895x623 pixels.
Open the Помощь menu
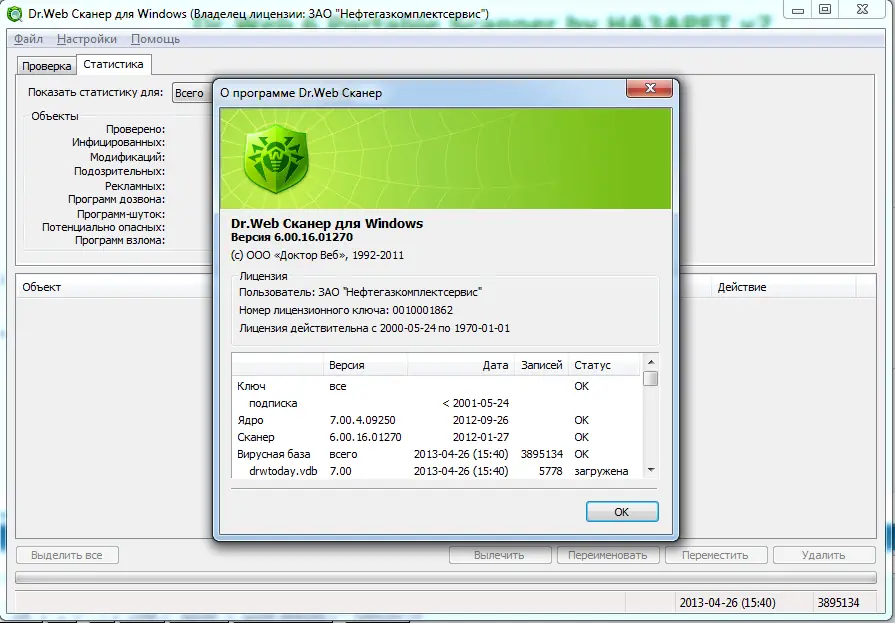coord(155,39)
